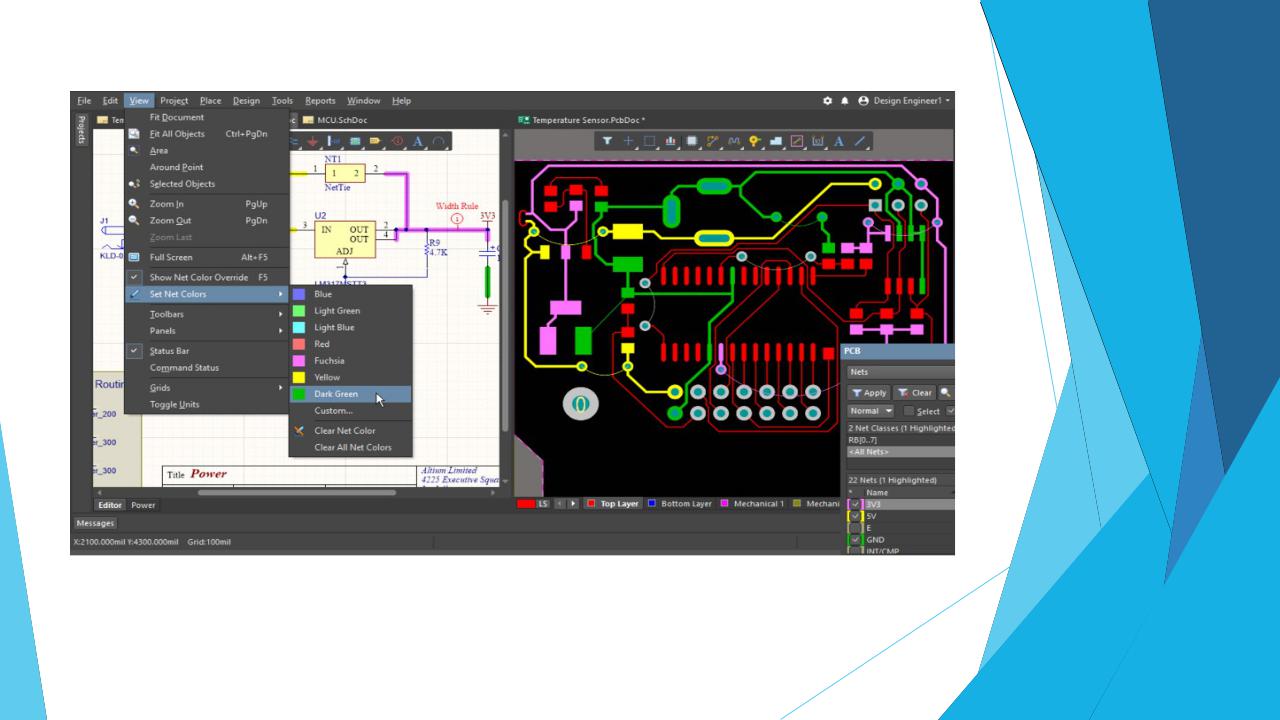
Task: Choose the Fuchsia net color
Action: 351,360
